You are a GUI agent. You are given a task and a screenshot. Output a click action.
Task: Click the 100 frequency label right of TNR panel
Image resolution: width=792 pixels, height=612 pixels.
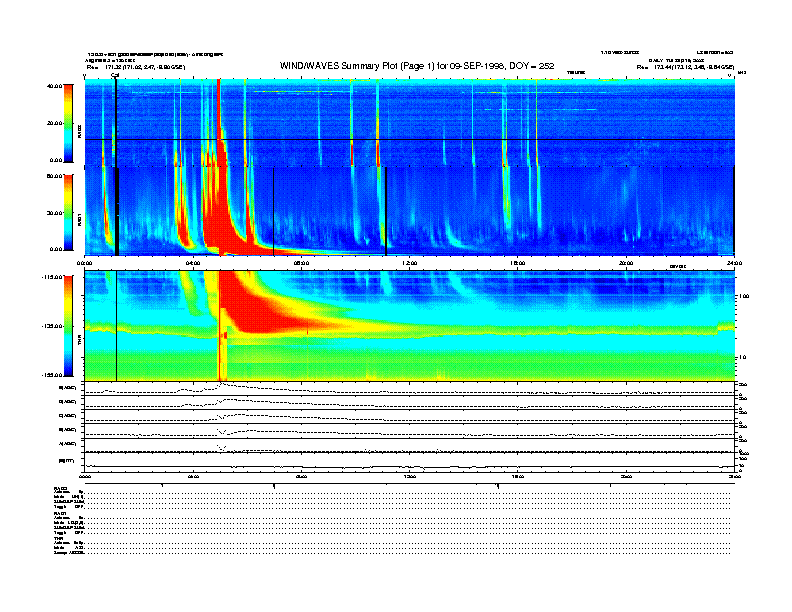point(743,296)
